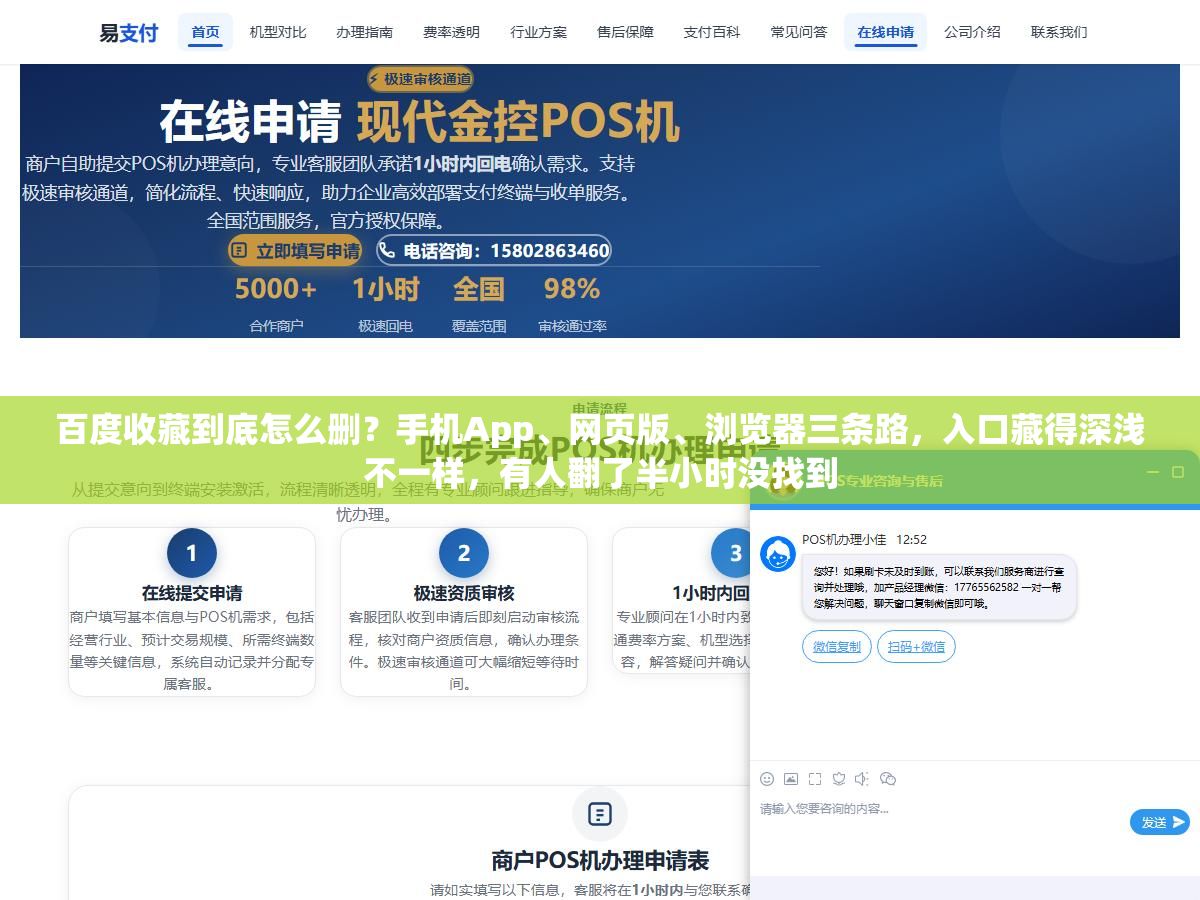Click the 5000+ 合作商户 statistic
The image size is (1200, 900).
[x=276, y=304]
